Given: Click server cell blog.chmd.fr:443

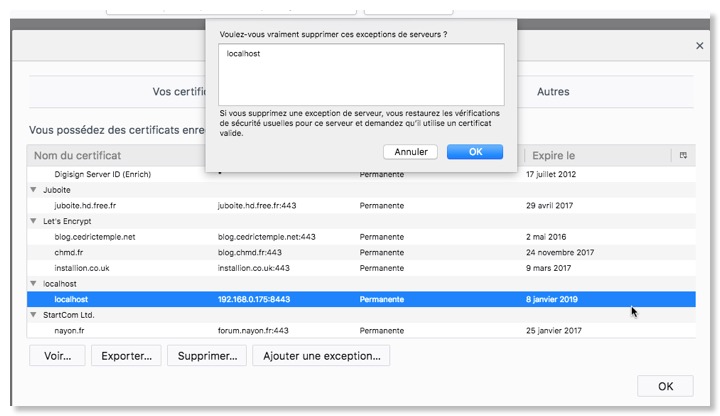Looking at the screenshot, I should point(249,253).
